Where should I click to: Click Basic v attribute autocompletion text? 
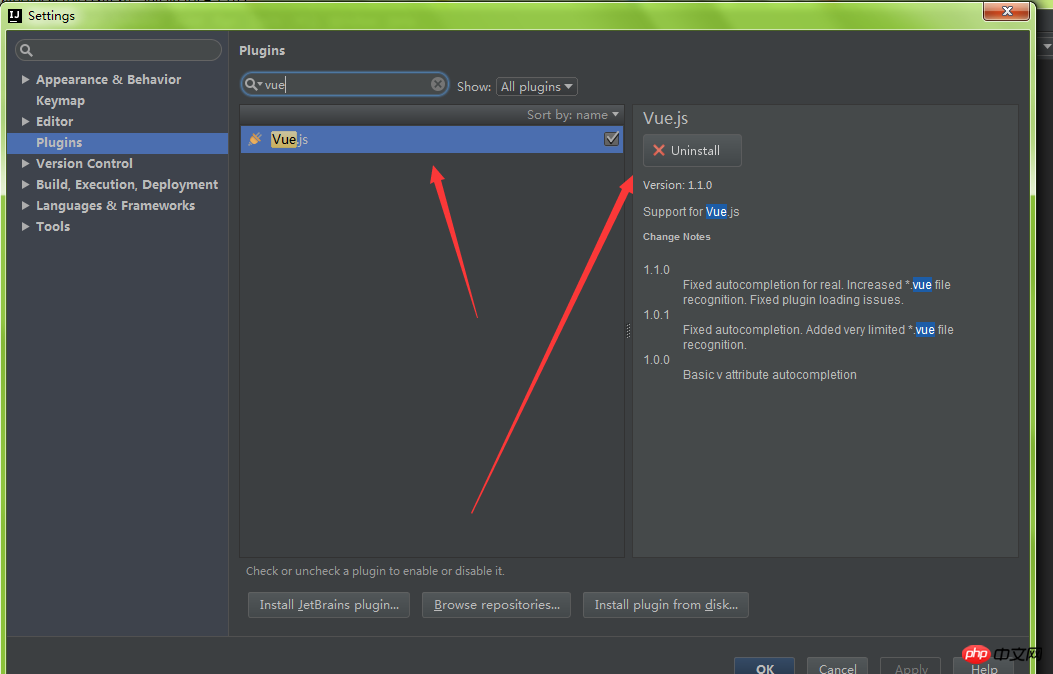tap(770, 375)
